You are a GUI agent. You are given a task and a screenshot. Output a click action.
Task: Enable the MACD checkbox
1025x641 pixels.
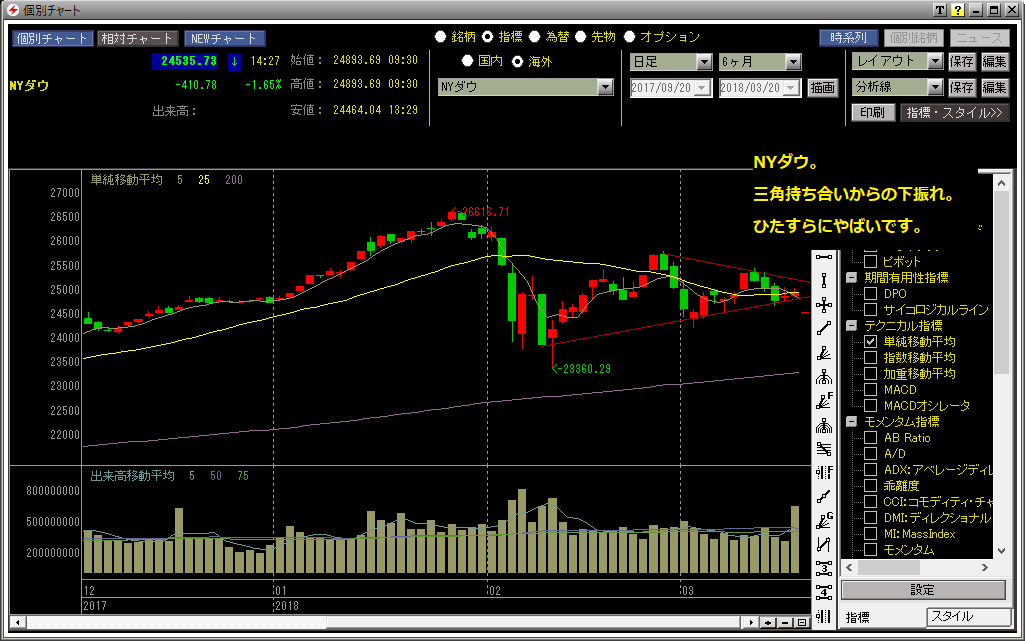(871, 389)
